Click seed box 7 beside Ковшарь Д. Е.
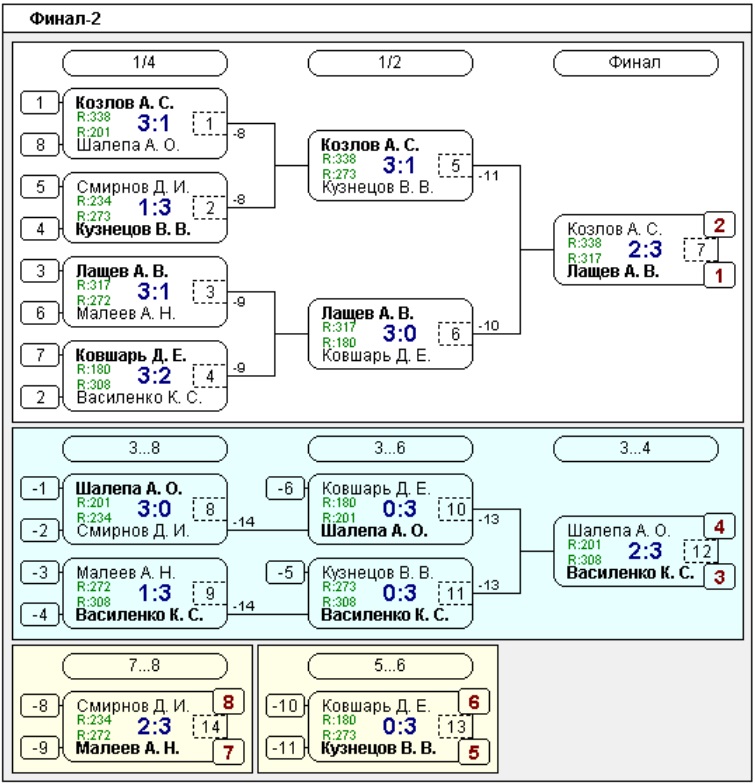This screenshot has width=755, height=784. point(40,355)
